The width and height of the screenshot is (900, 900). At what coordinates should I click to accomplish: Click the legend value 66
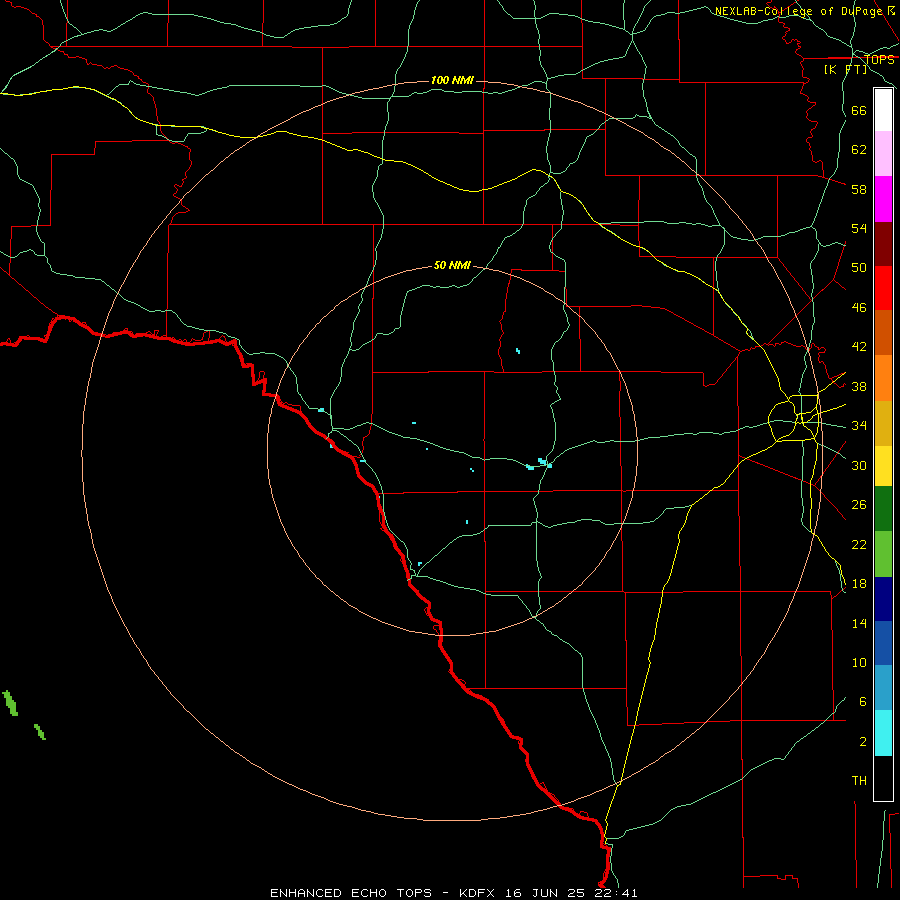point(859,111)
